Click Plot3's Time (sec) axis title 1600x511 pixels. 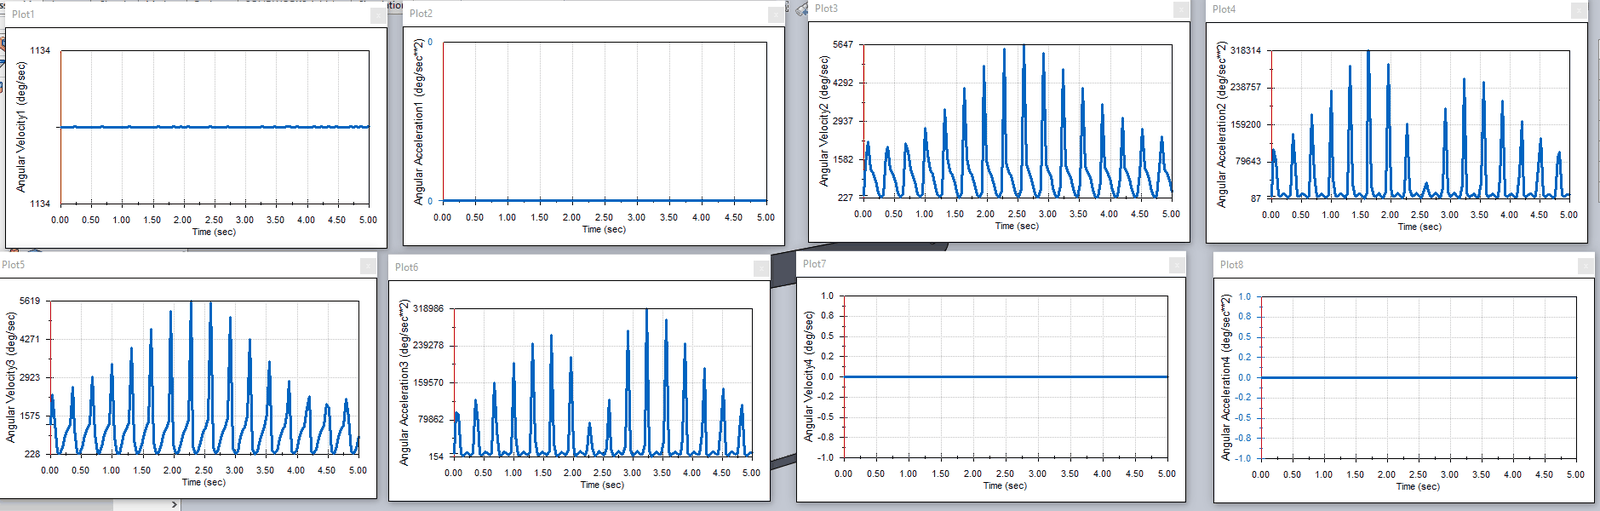click(x=1017, y=226)
